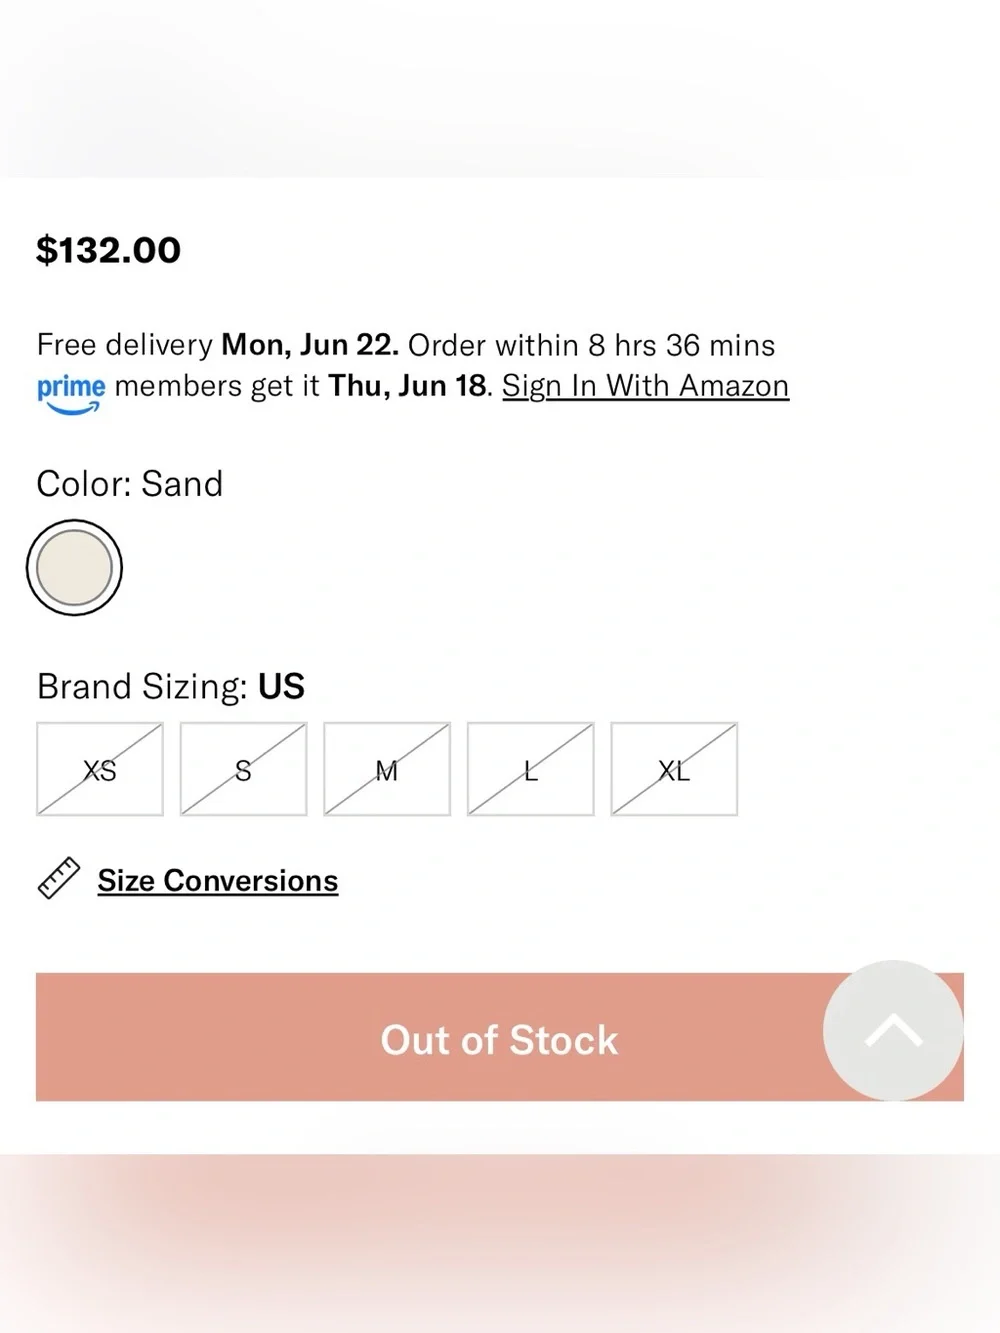Click the Free delivery Mon, Jun 22 text
The width and height of the screenshot is (1000, 1333).
pyautogui.click(x=218, y=345)
